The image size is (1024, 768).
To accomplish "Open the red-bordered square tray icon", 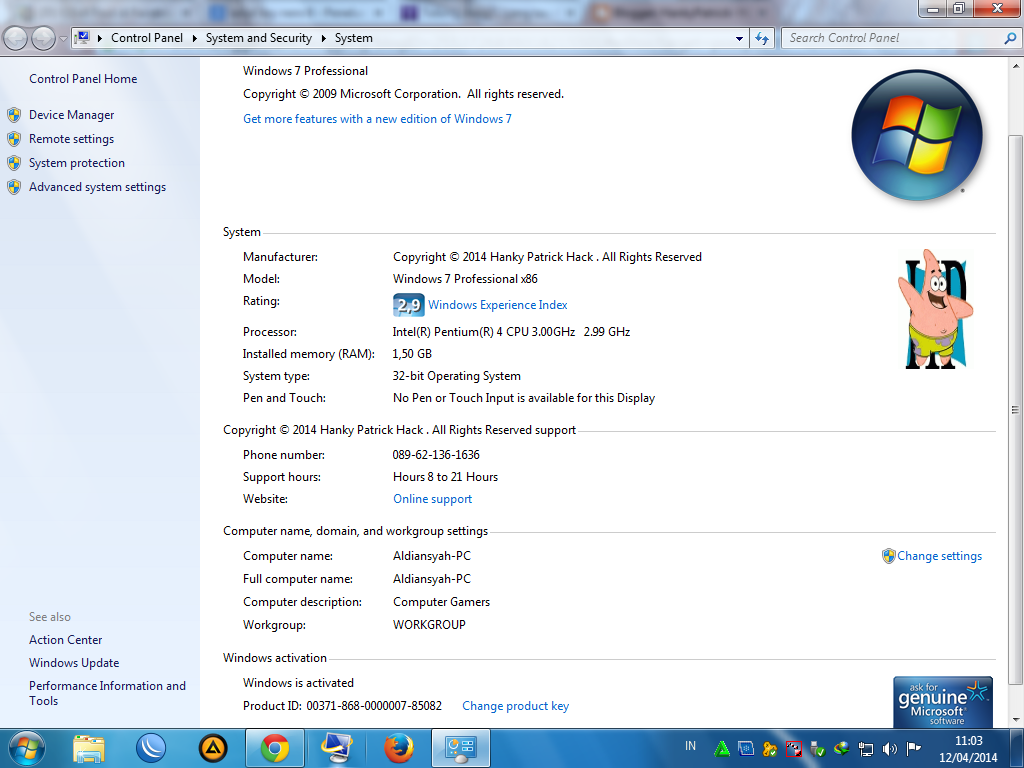I will tap(793, 748).
